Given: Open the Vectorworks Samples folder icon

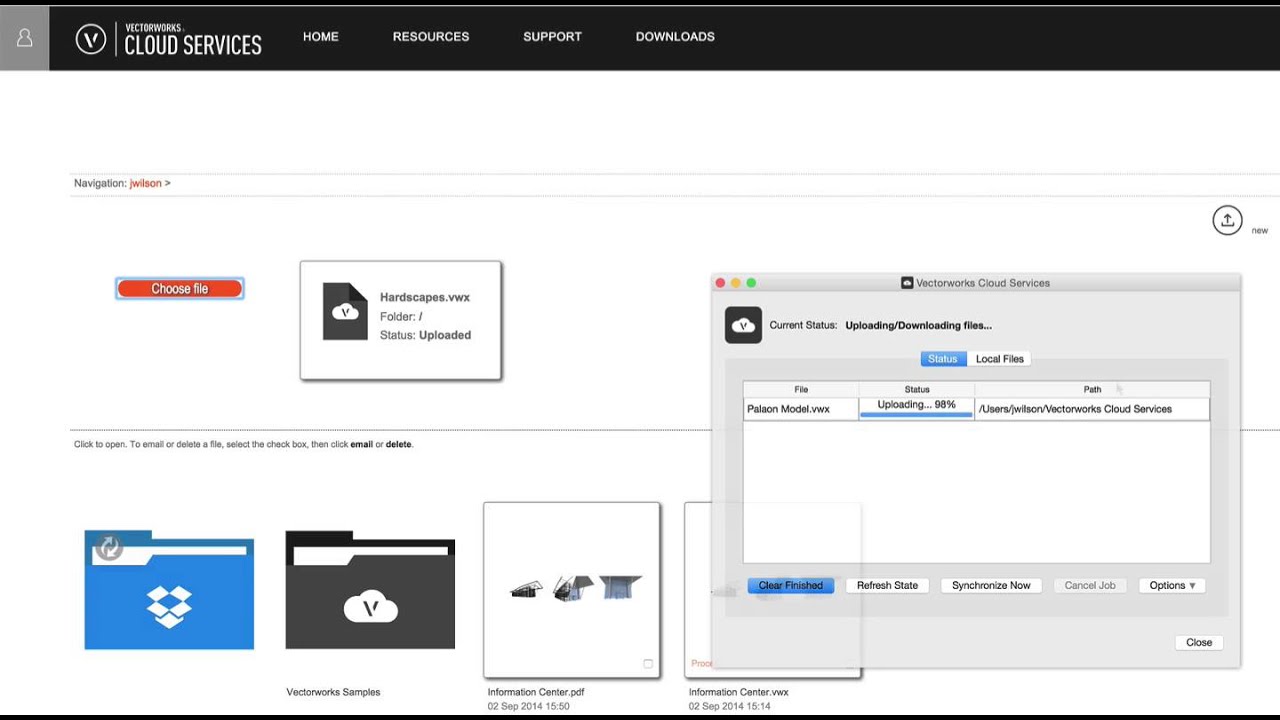Looking at the screenshot, I should pyautogui.click(x=370, y=590).
